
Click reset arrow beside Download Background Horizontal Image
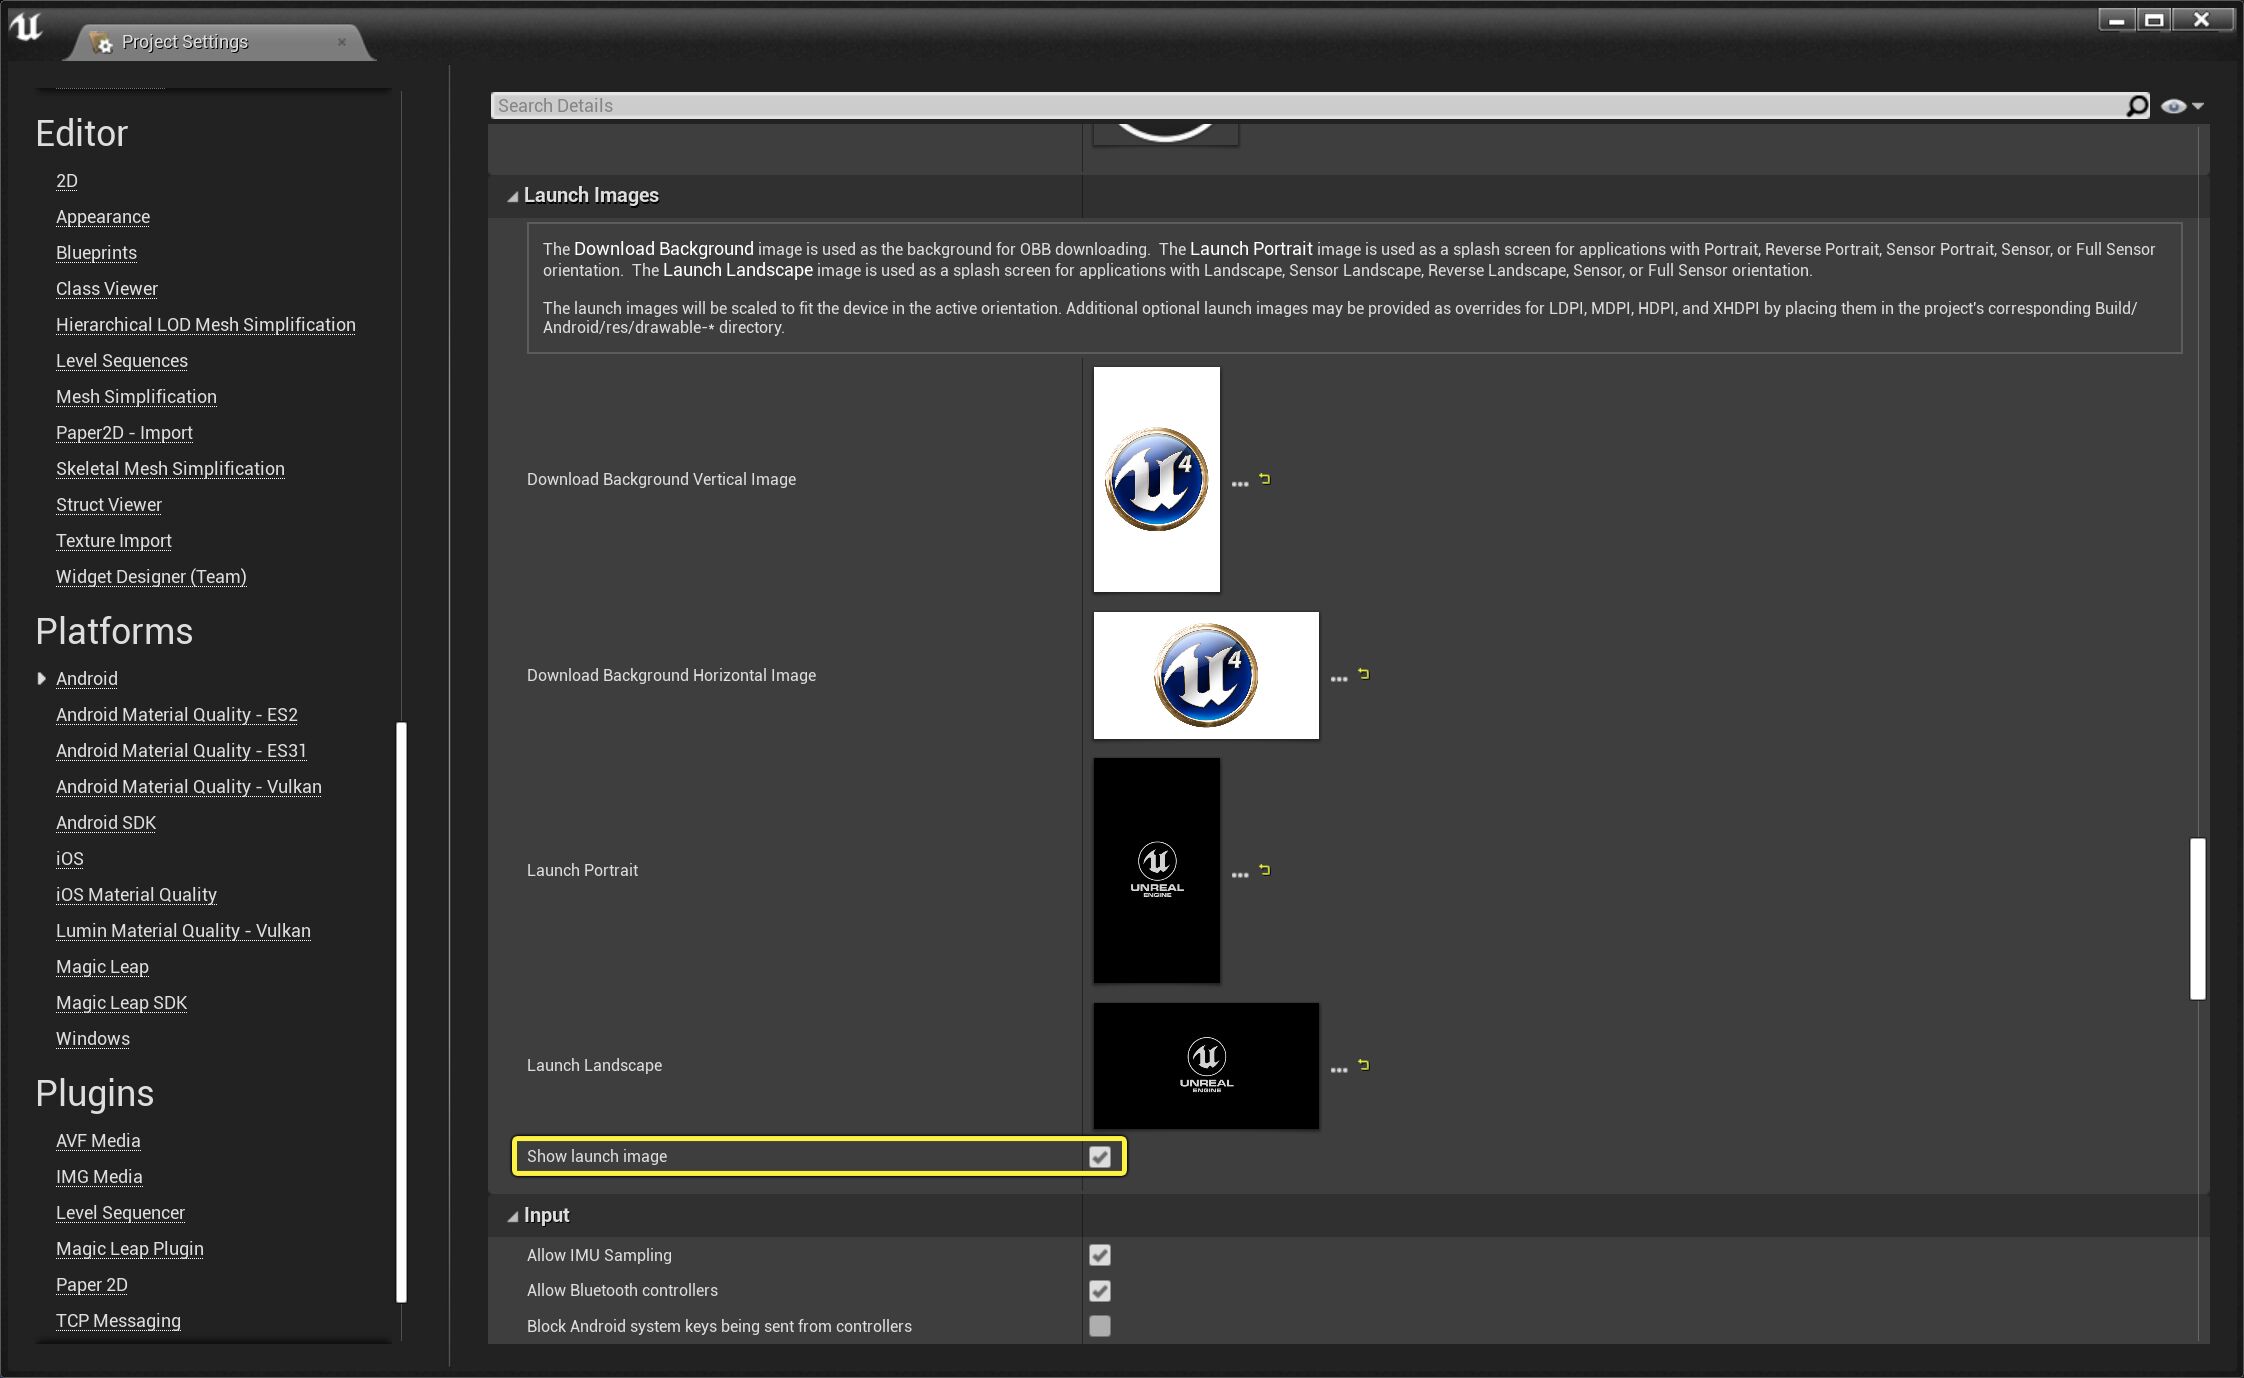coord(1364,674)
